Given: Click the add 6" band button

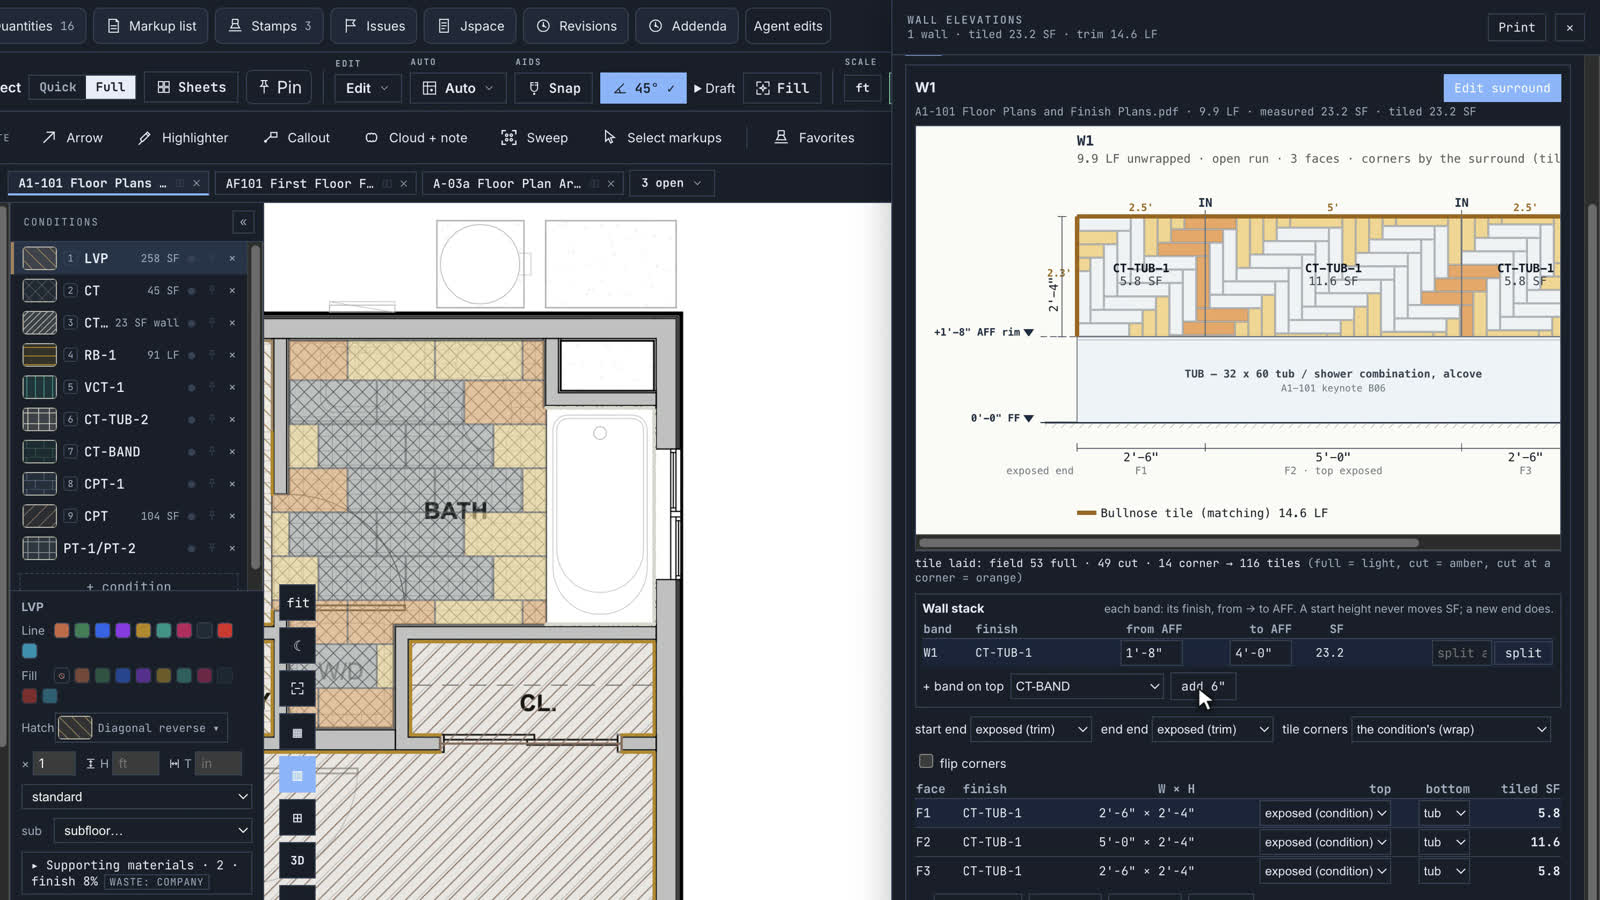Looking at the screenshot, I should [x=1203, y=686].
